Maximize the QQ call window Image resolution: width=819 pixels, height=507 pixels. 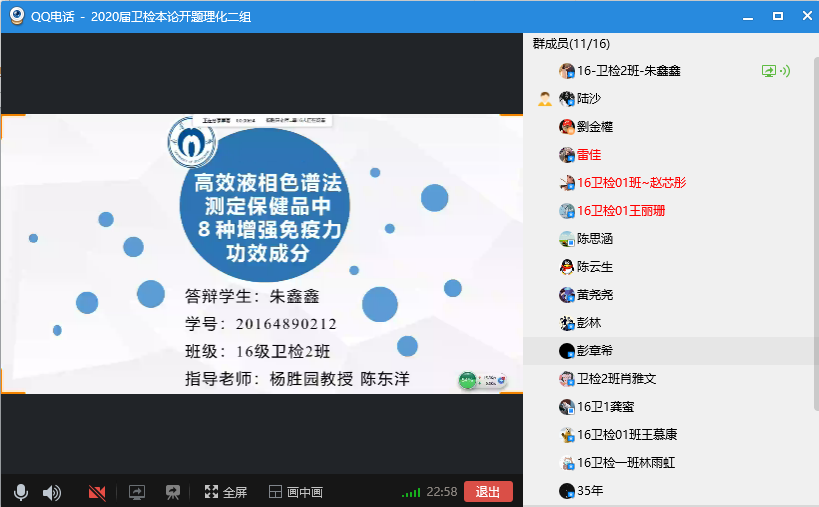777,16
